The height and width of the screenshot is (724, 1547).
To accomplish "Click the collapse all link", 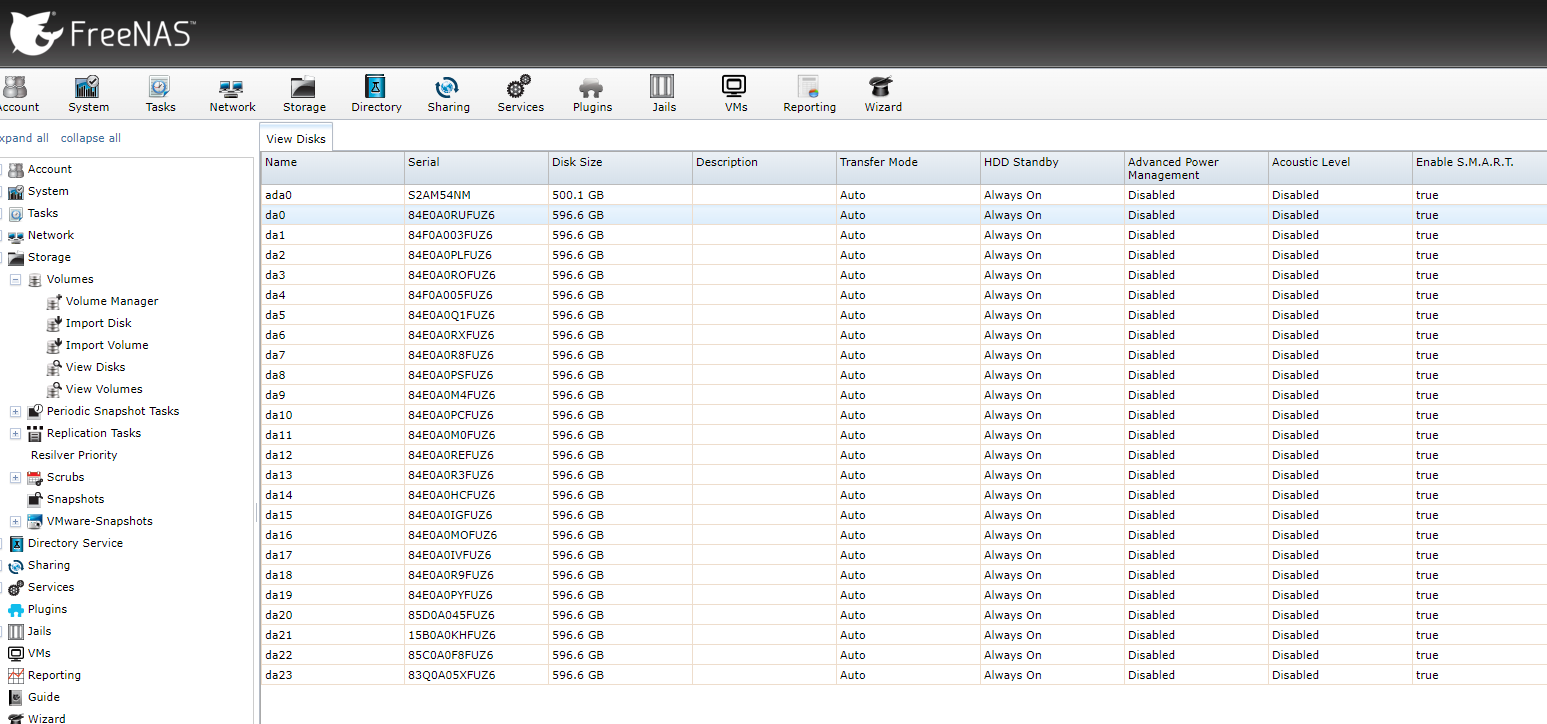I will [x=90, y=138].
